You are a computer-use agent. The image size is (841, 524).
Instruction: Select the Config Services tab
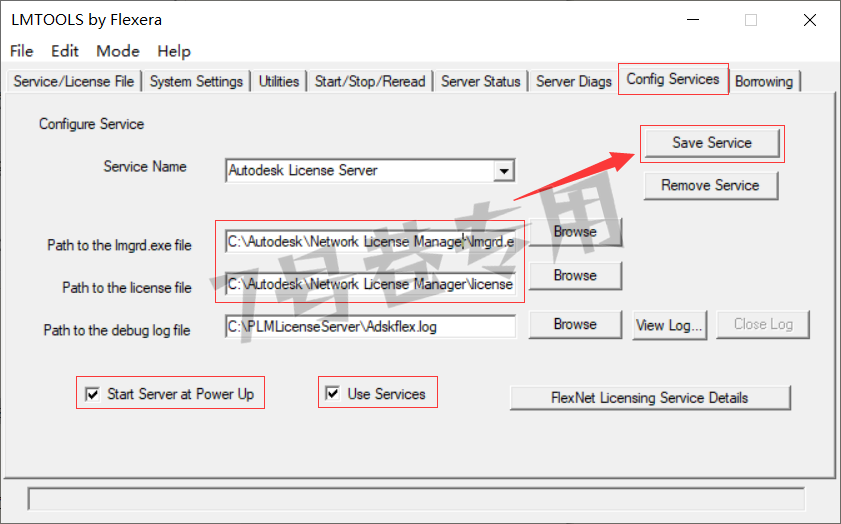[673, 79]
